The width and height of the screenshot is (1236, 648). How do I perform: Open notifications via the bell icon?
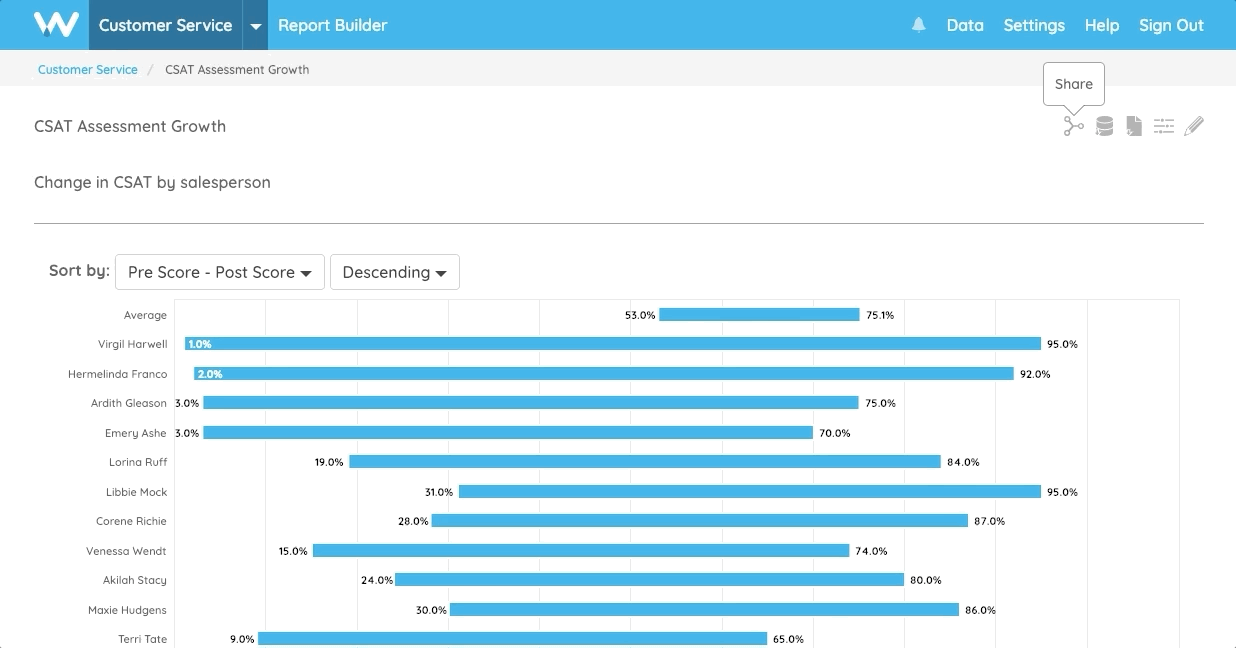click(x=918, y=25)
